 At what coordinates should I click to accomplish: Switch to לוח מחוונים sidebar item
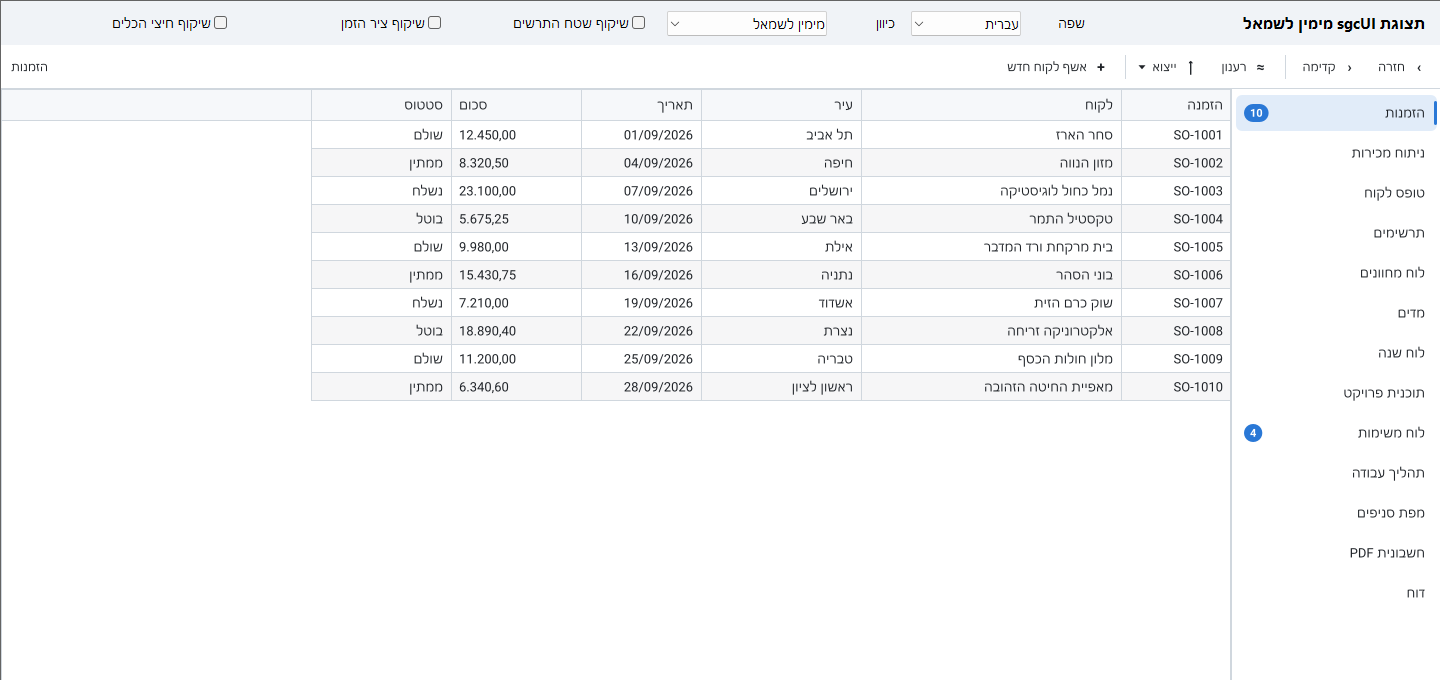pyautogui.click(x=1336, y=273)
